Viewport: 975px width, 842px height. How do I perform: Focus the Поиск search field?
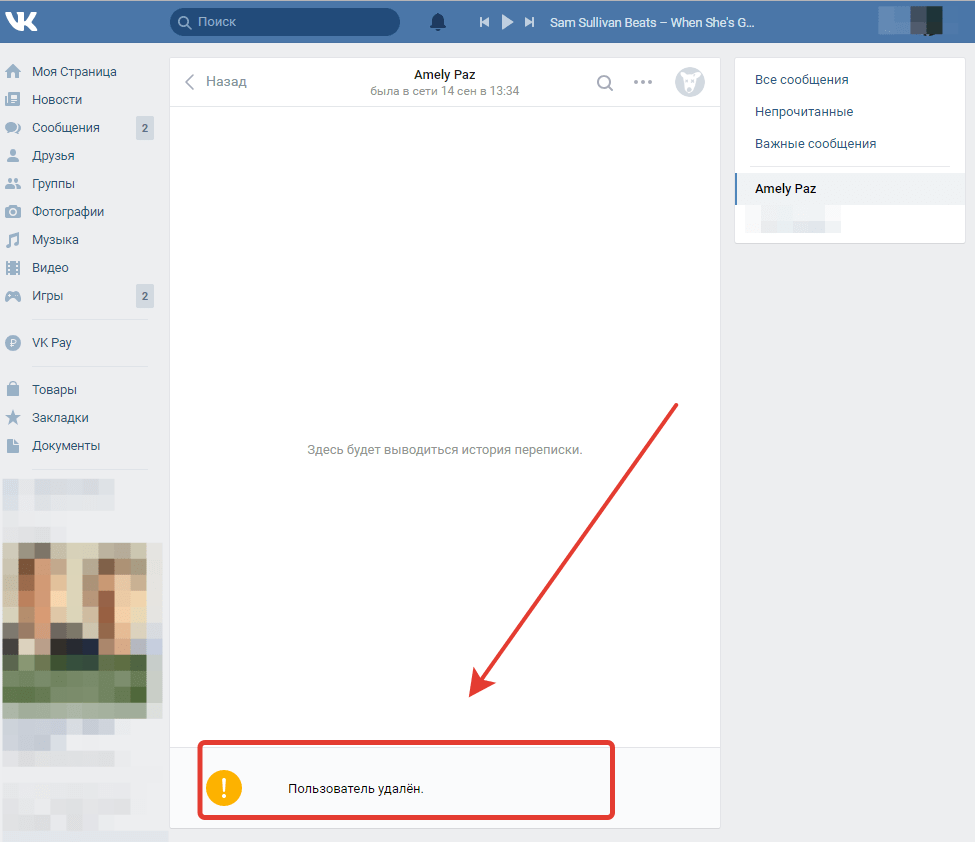coord(285,22)
